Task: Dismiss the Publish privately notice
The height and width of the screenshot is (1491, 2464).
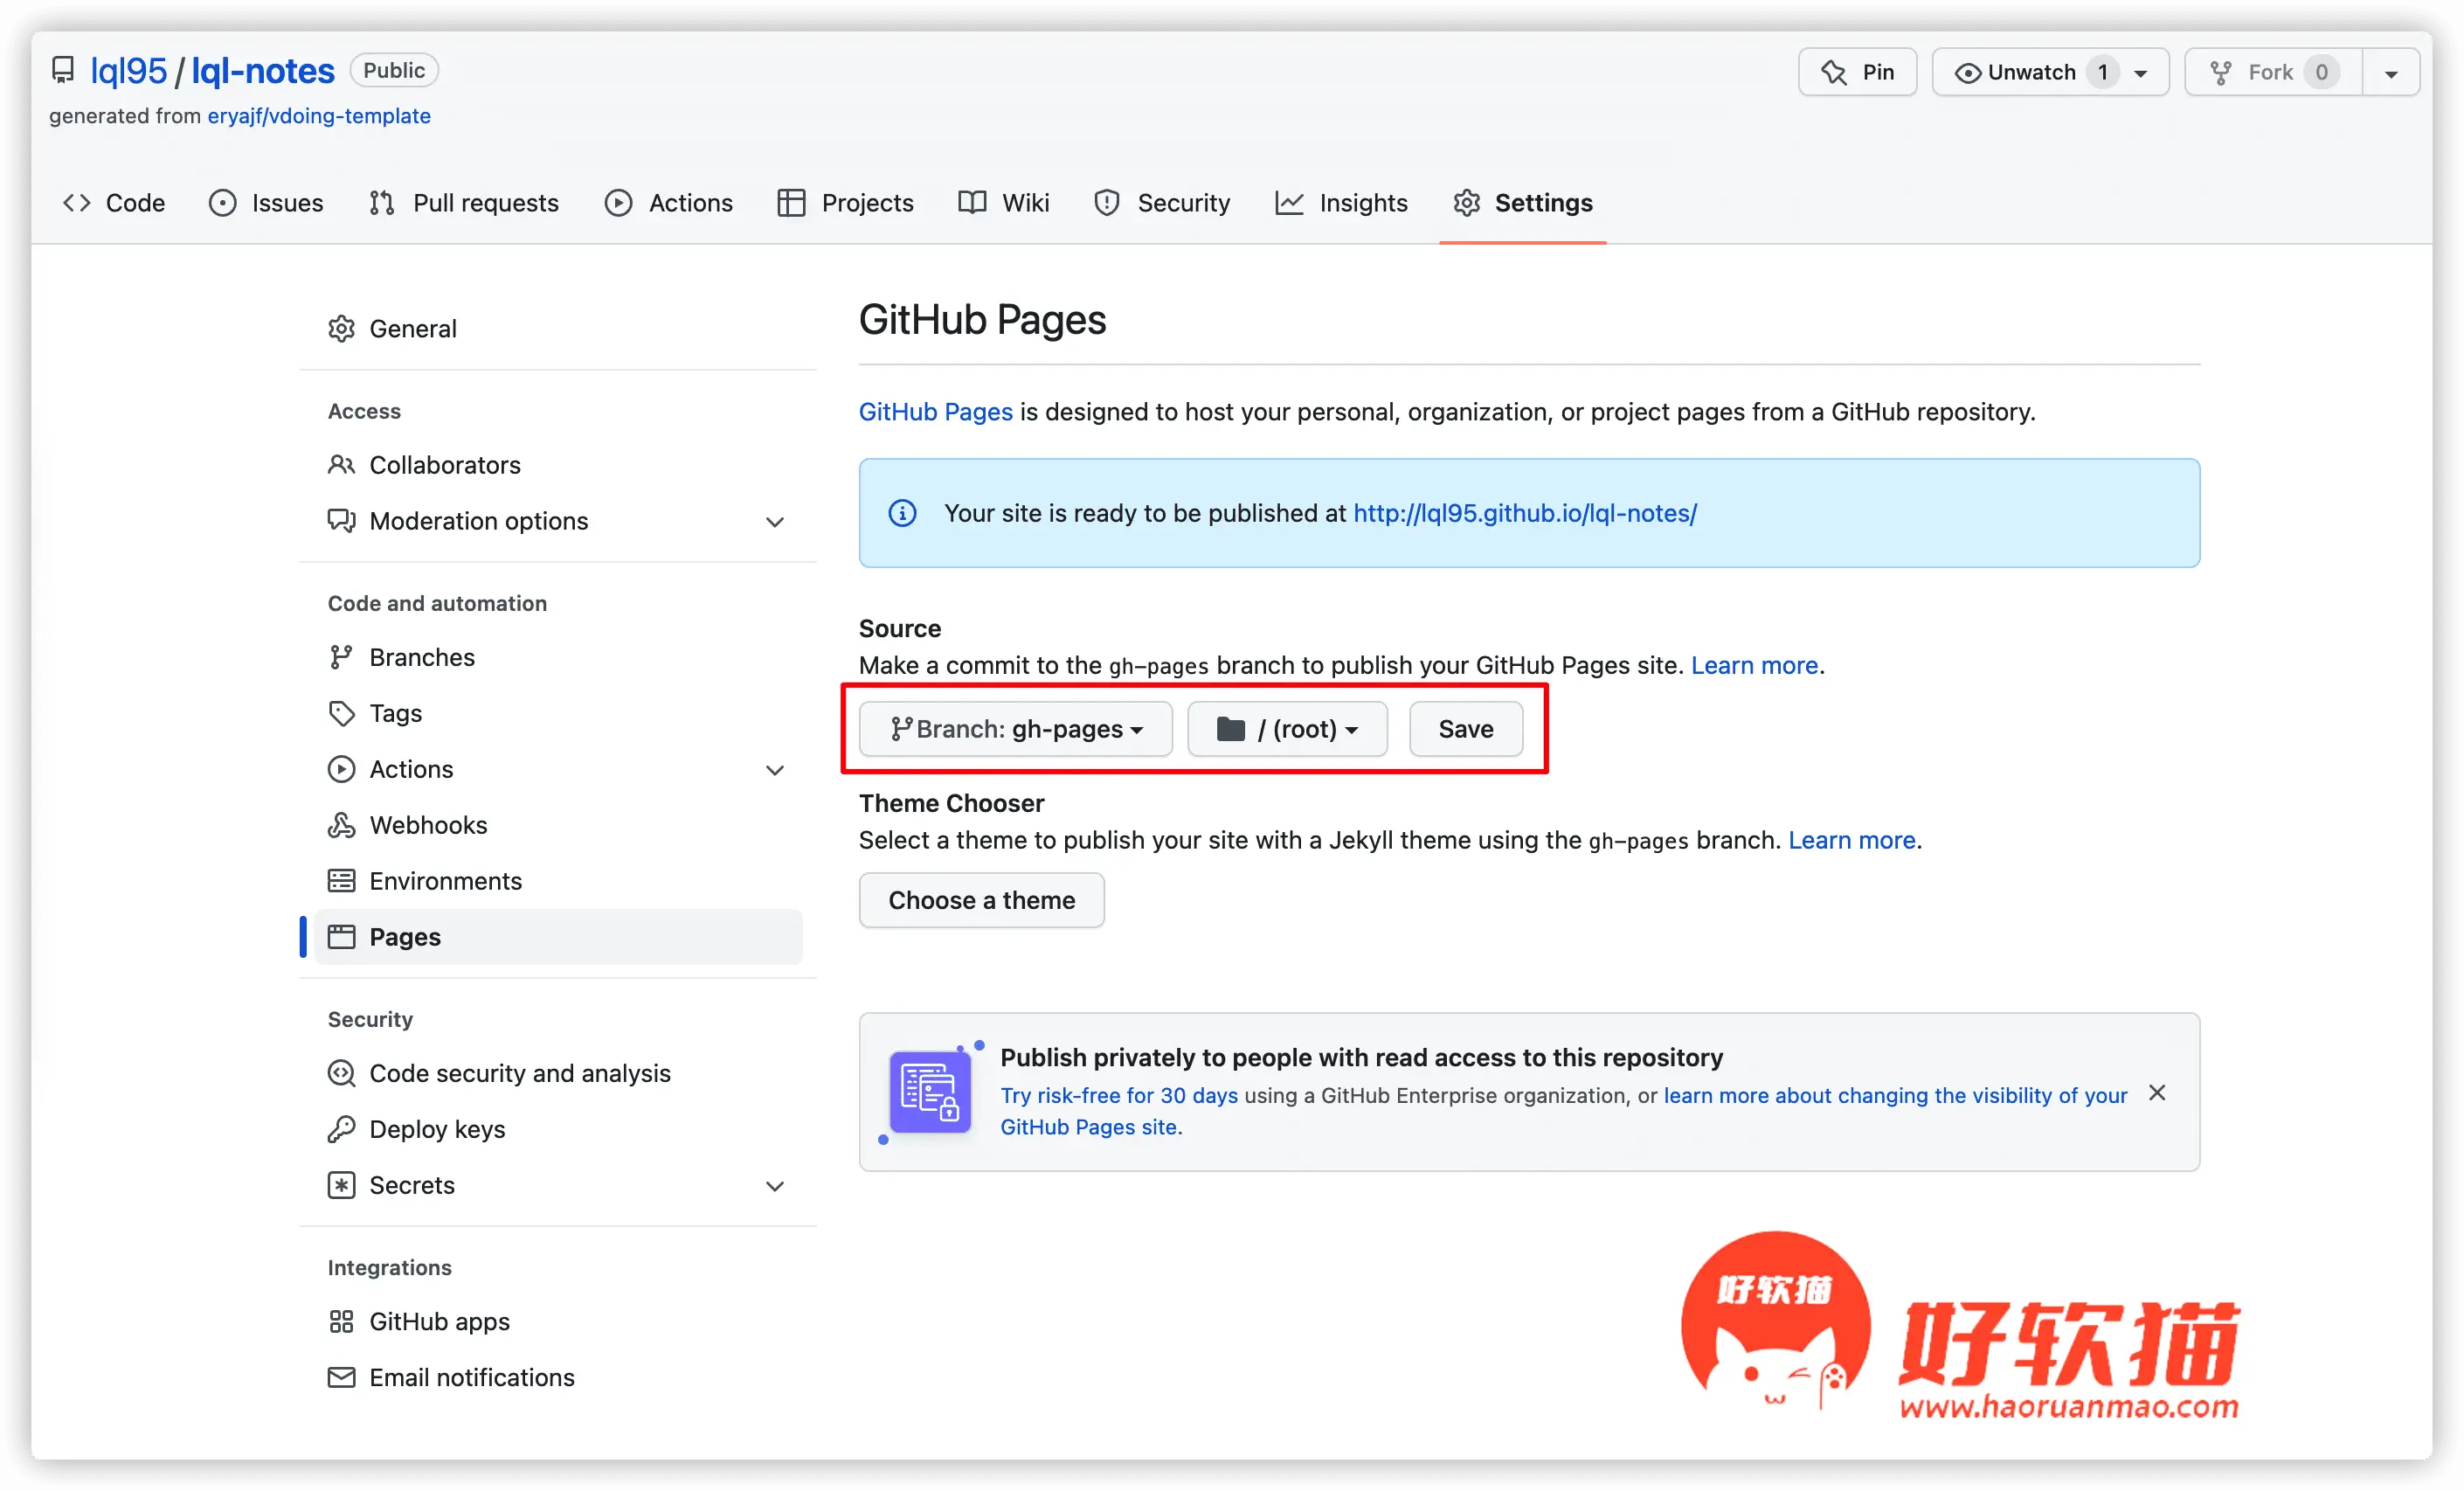Action: 2157,1093
